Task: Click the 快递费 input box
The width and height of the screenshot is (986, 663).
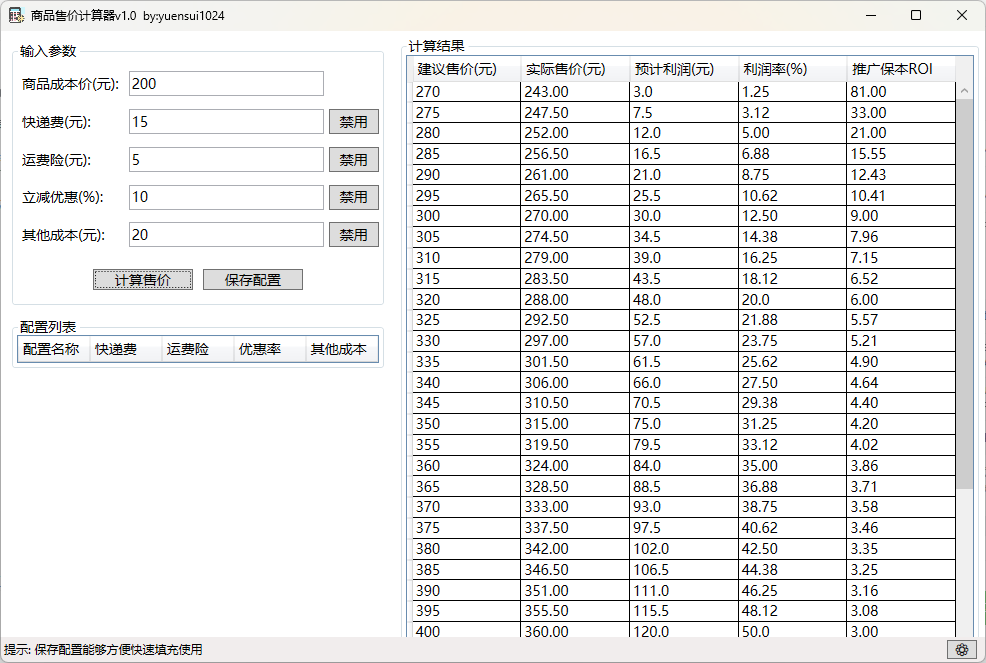Action: click(x=226, y=122)
